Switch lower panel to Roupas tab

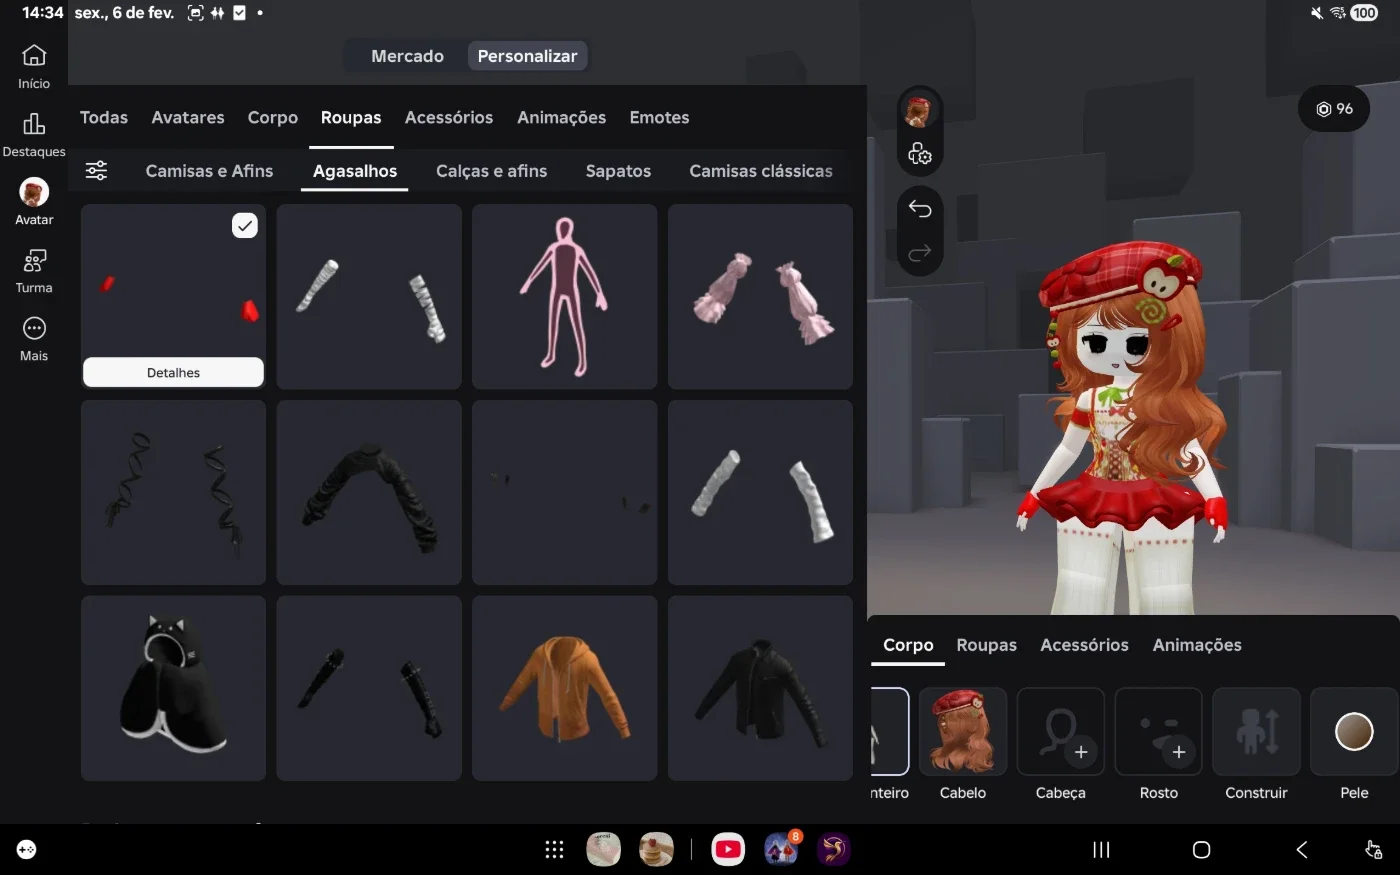[x=986, y=645]
